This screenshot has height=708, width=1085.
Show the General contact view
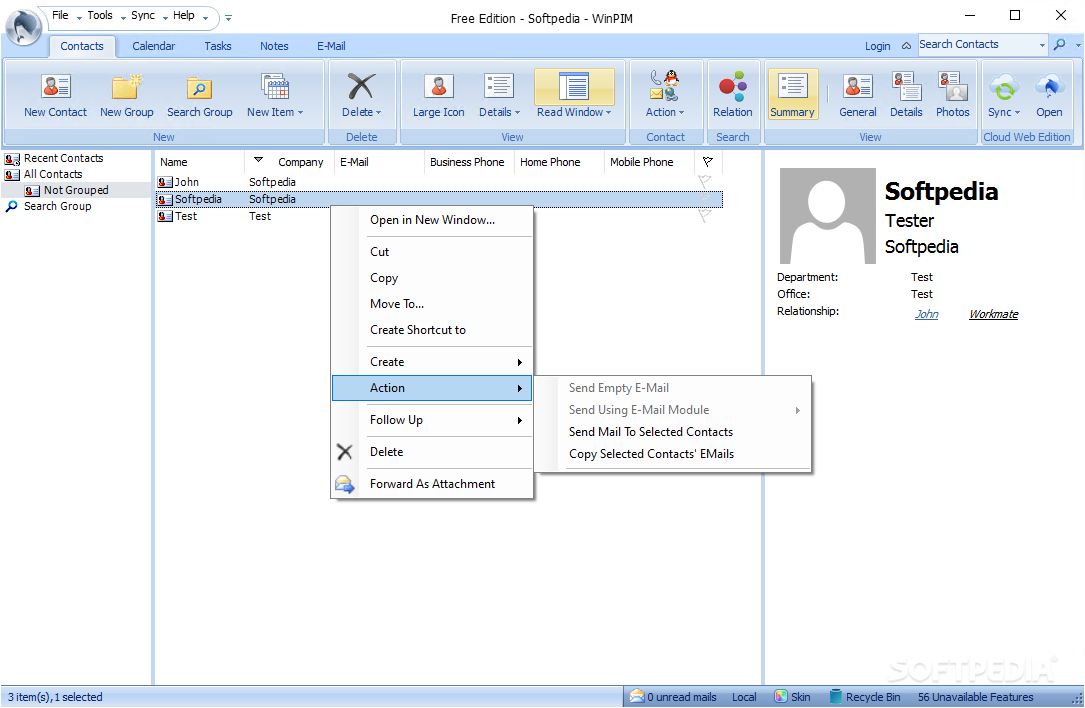tap(857, 96)
